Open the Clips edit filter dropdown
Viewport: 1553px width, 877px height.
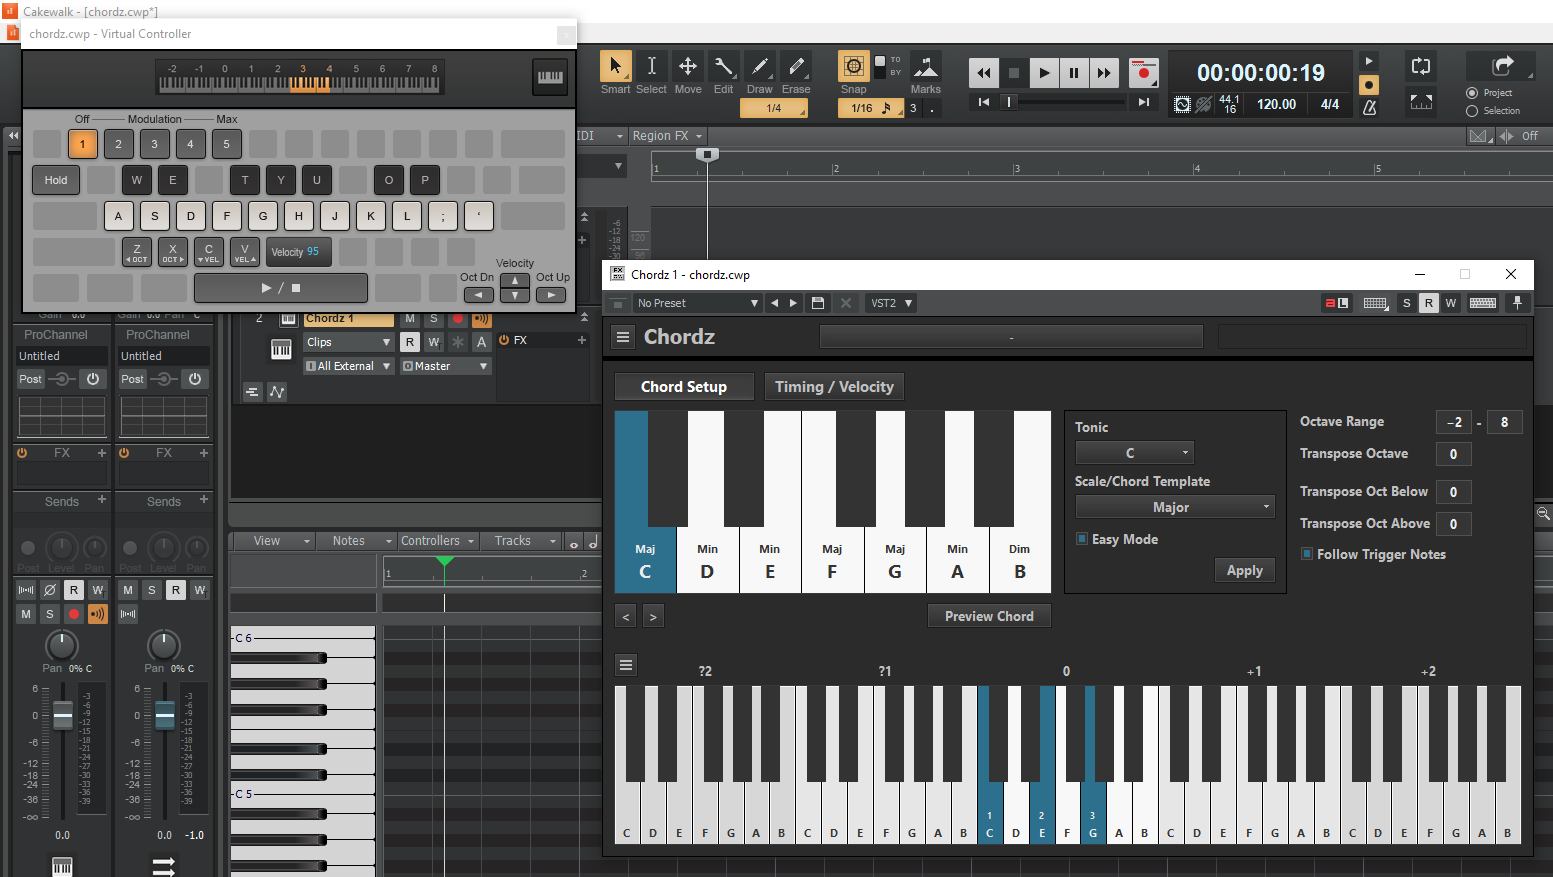pos(348,342)
